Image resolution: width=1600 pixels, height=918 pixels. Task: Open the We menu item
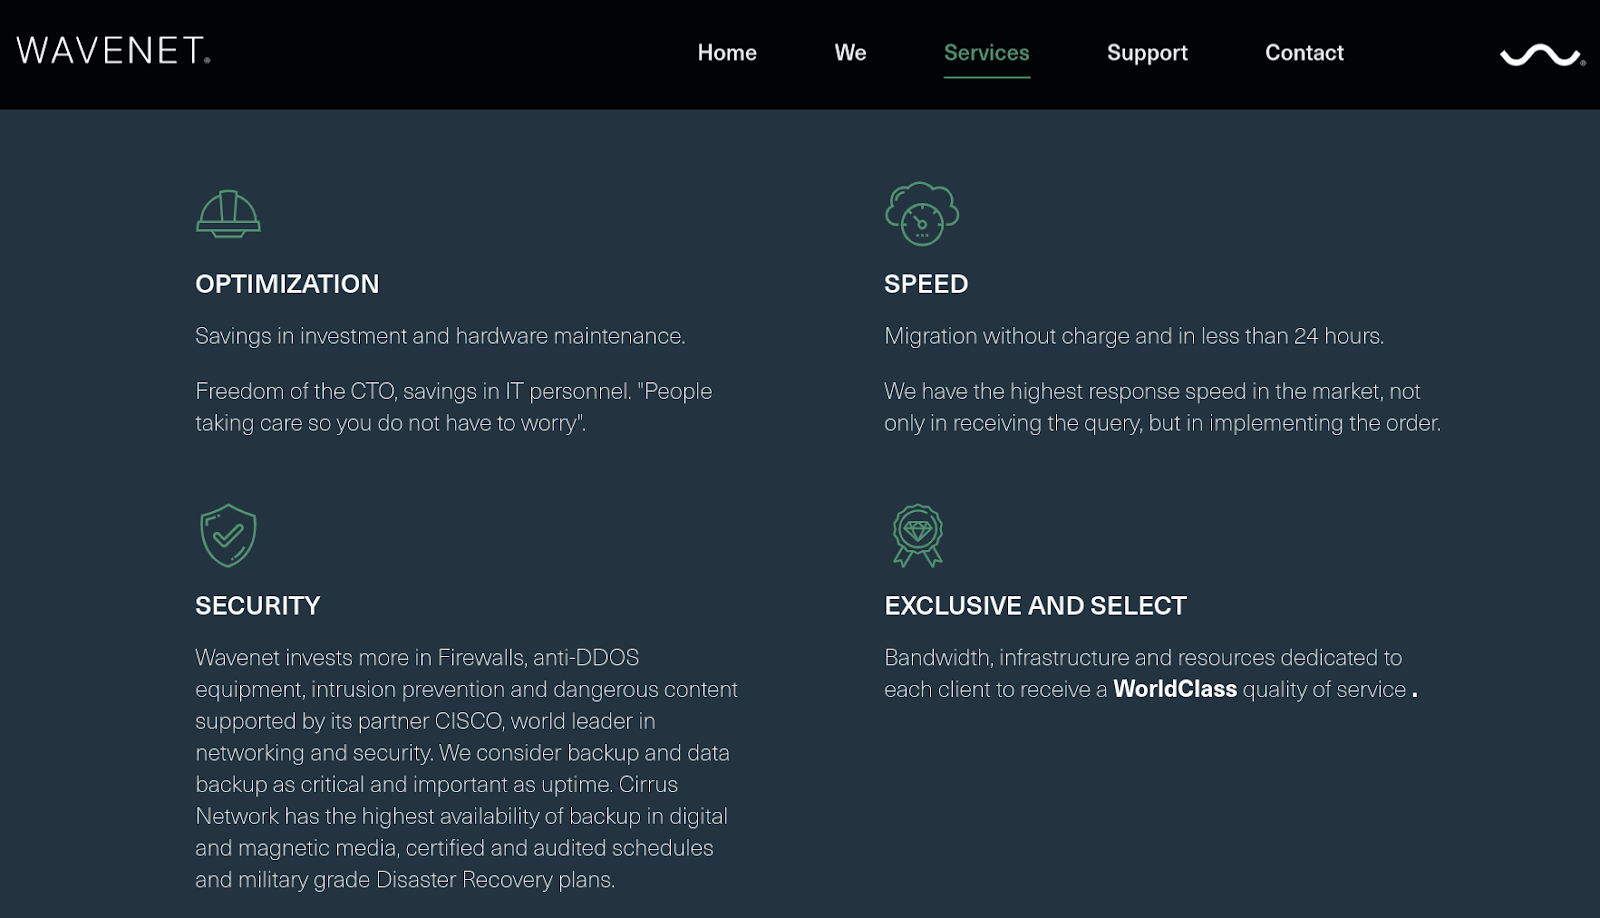(x=851, y=53)
